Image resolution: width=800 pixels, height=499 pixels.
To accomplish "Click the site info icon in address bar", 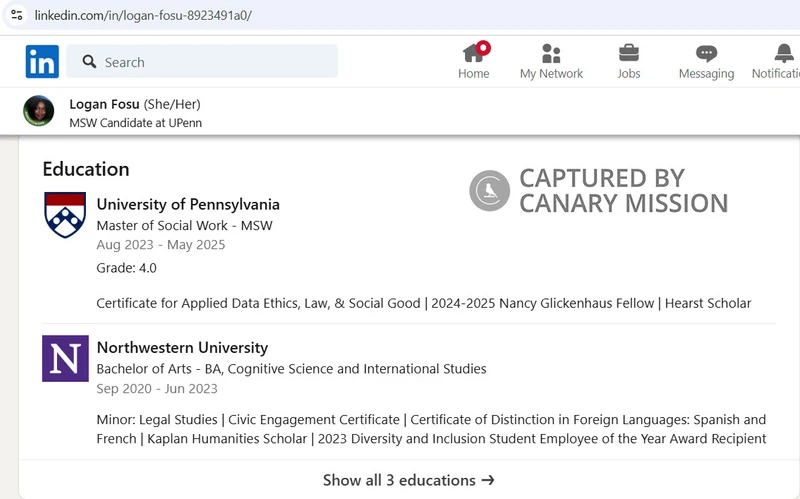I will 16,15.
